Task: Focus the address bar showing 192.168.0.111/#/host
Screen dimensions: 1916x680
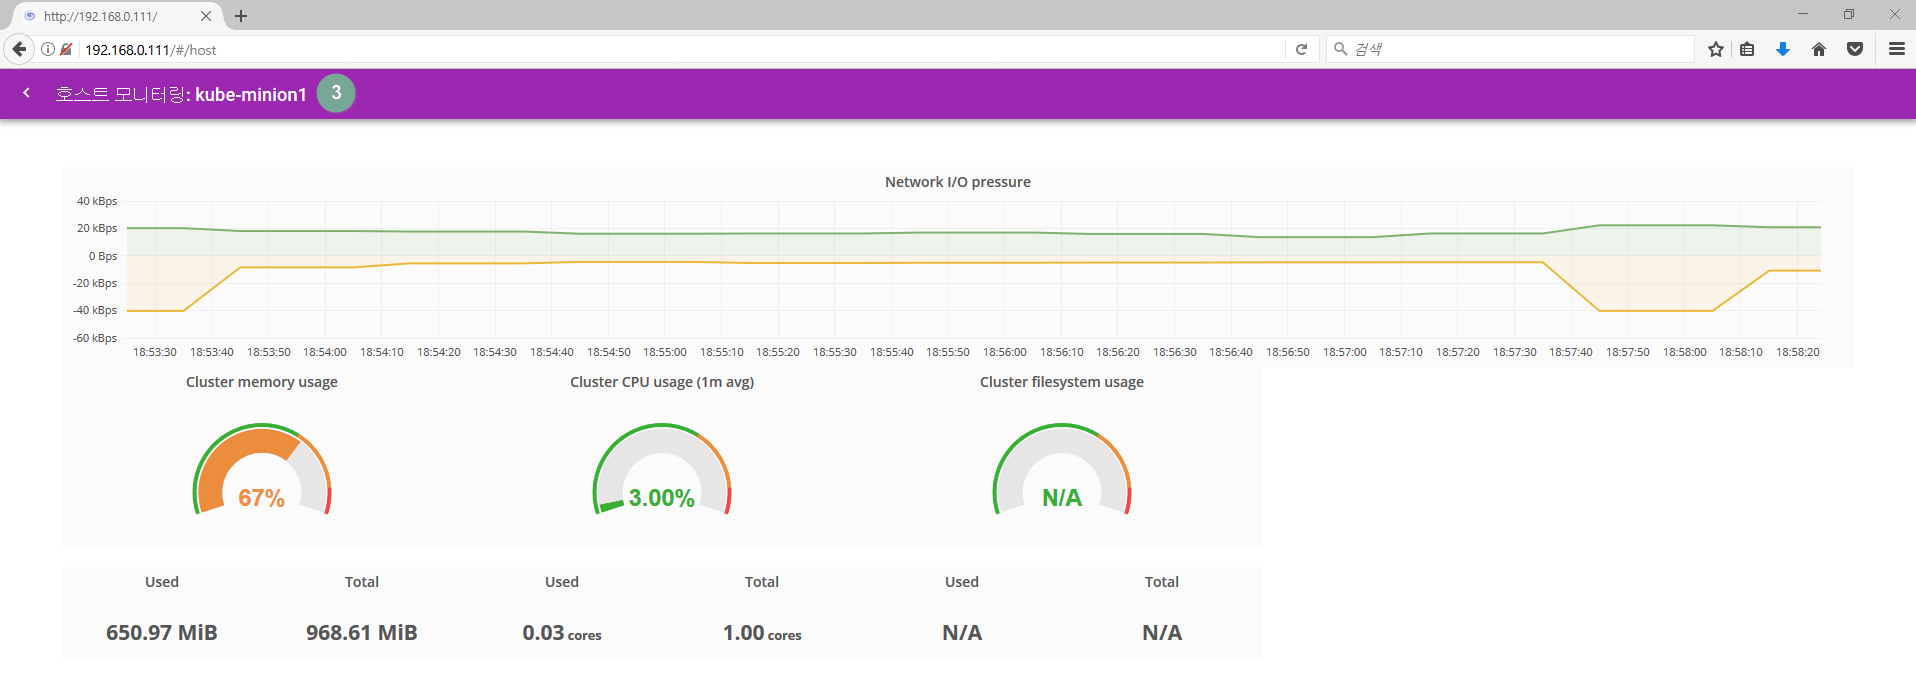Action: [680, 49]
